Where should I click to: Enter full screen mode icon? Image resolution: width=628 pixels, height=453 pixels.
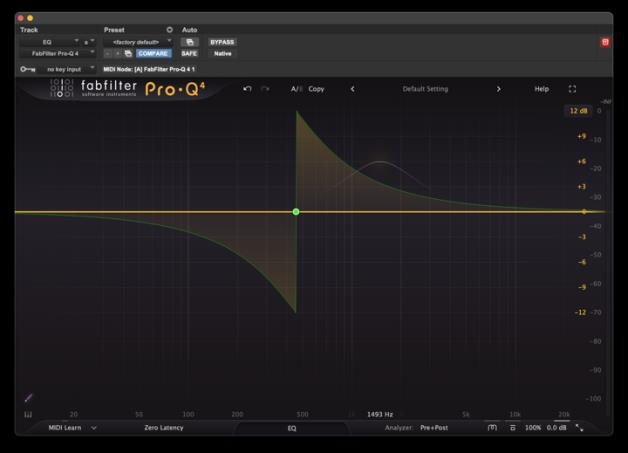point(572,89)
